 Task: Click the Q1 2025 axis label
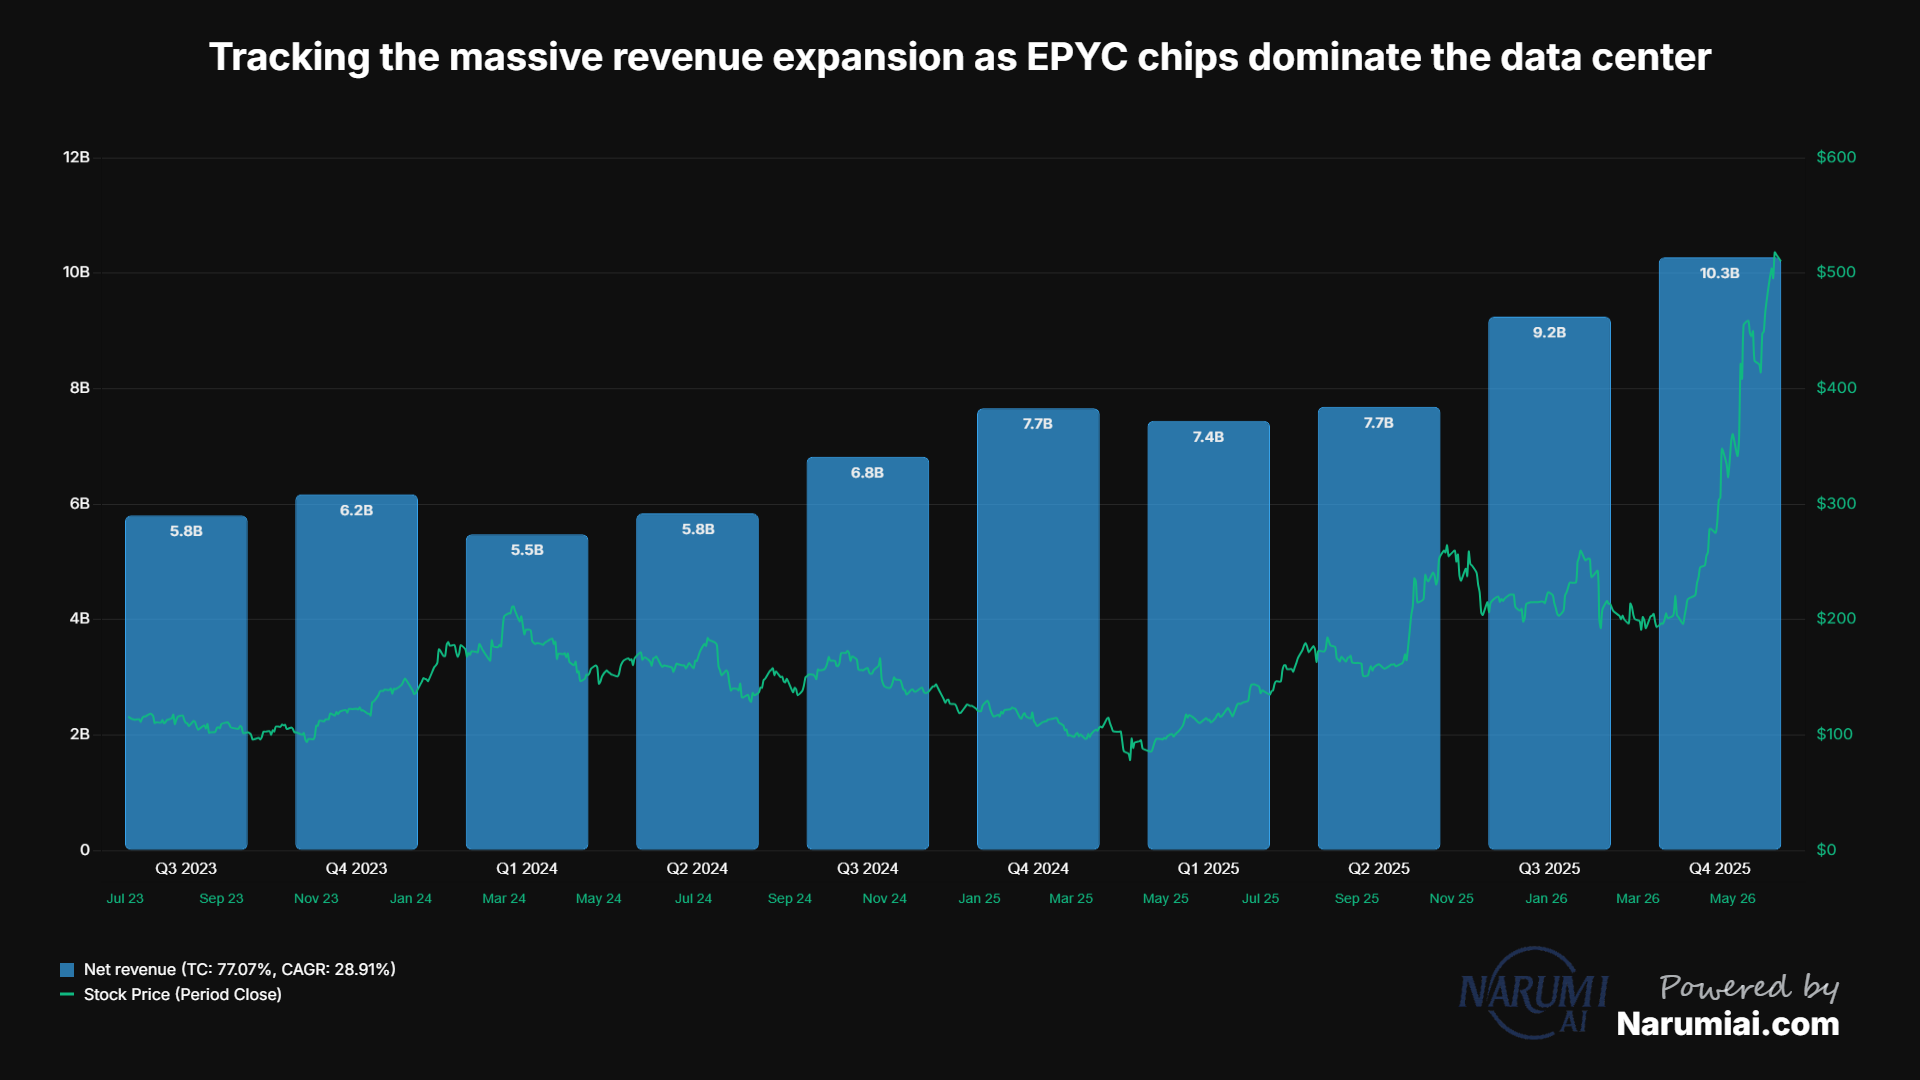[x=1209, y=869]
